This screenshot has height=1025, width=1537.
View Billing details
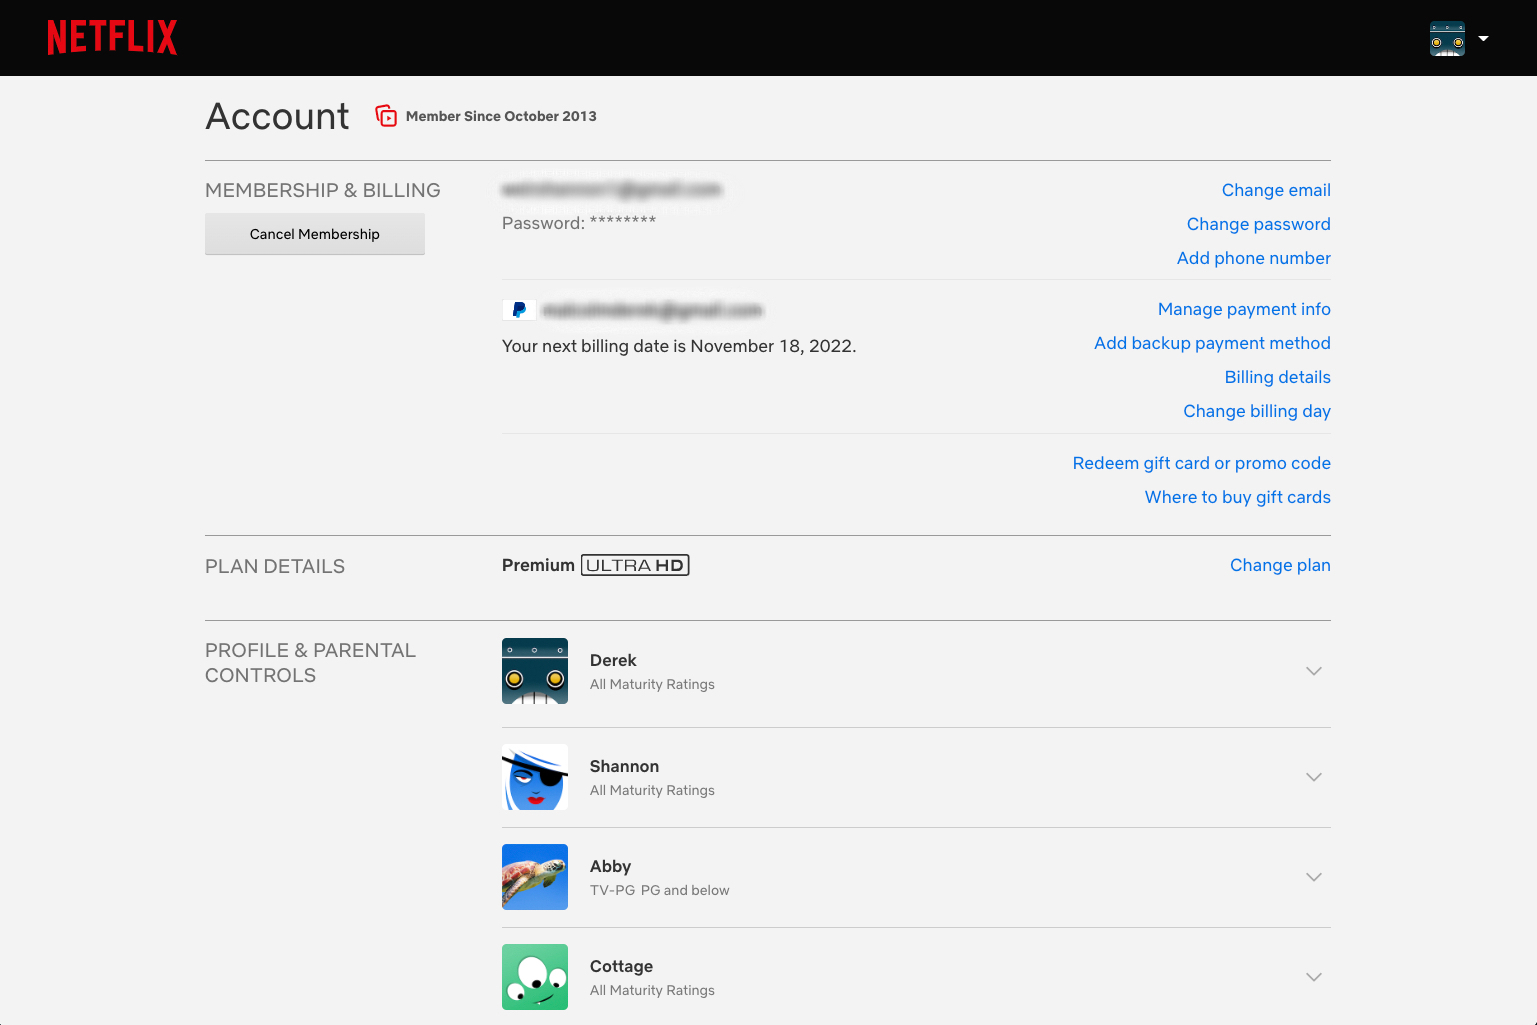click(x=1277, y=377)
